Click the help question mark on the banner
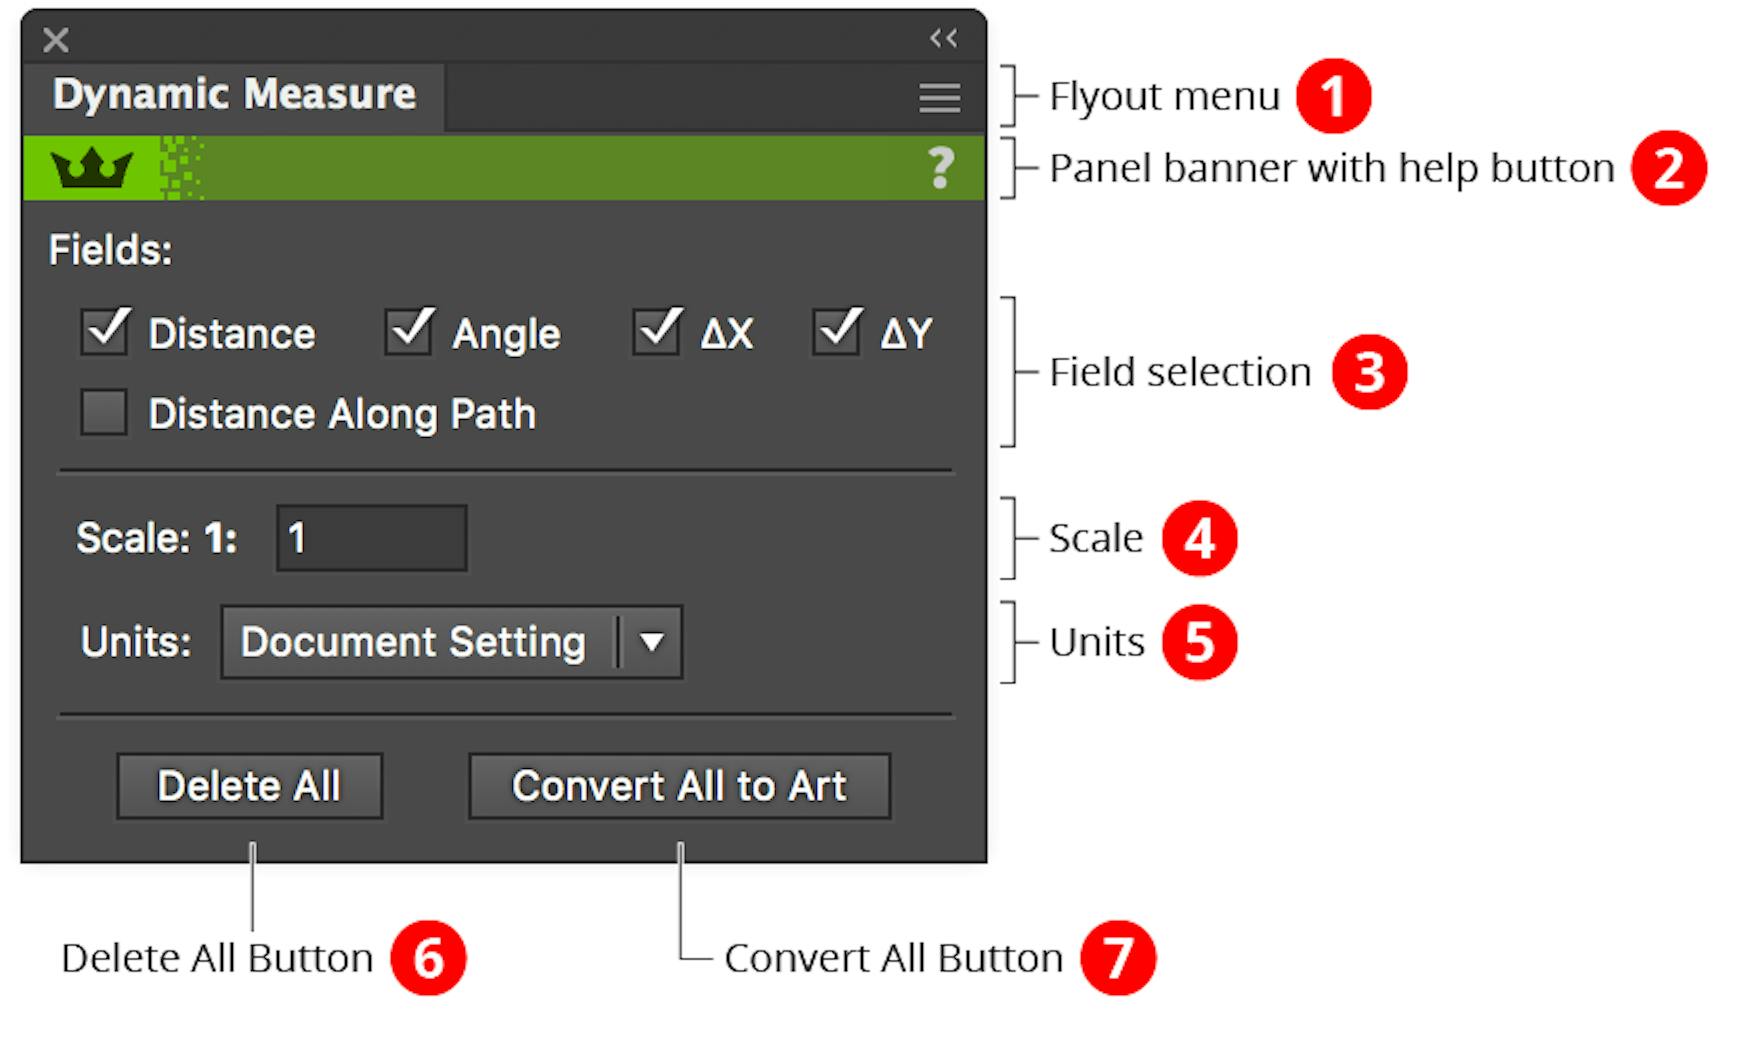 (941, 168)
